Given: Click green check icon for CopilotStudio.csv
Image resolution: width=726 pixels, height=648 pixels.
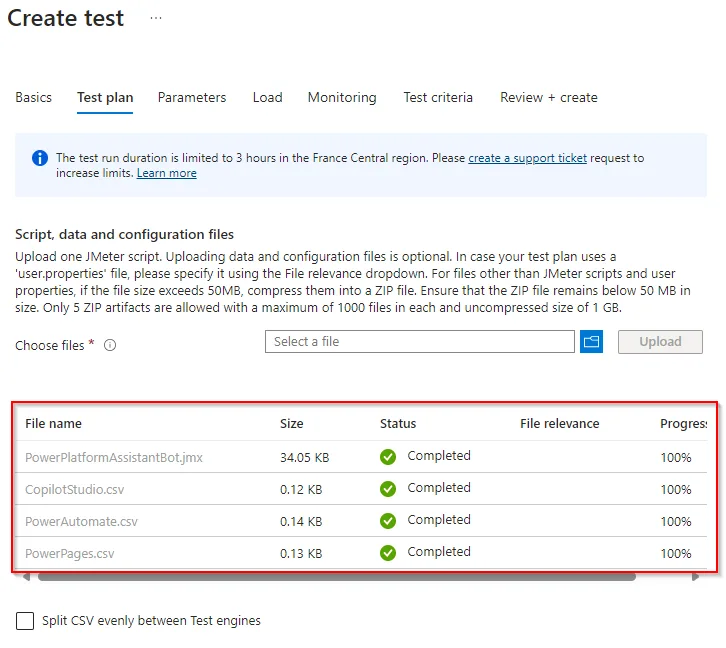Looking at the screenshot, I should [x=388, y=489].
